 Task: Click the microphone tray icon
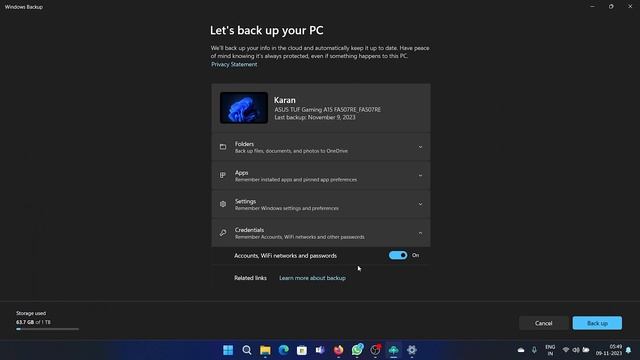(x=534, y=350)
